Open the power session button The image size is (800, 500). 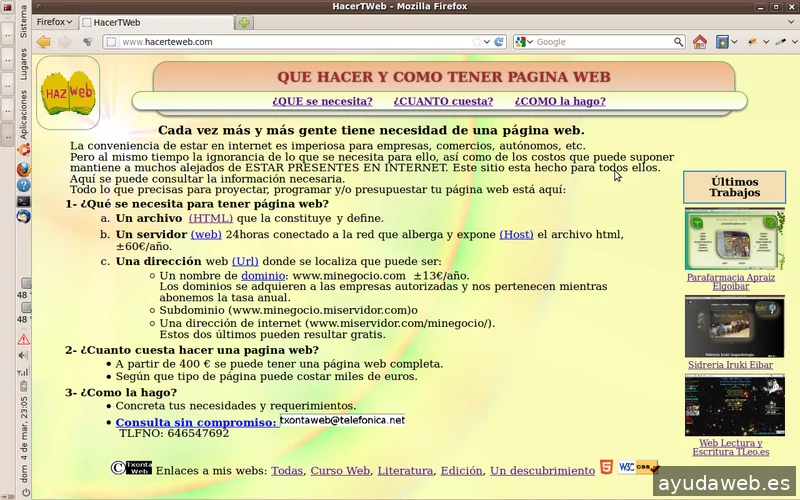pyautogui.click(x=26, y=492)
